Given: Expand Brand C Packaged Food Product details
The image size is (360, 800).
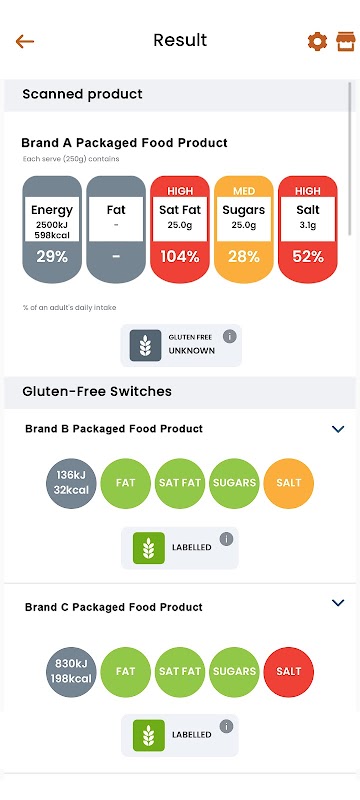Looking at the screenshot, I should pyautogui.click(x=338, y=603).
